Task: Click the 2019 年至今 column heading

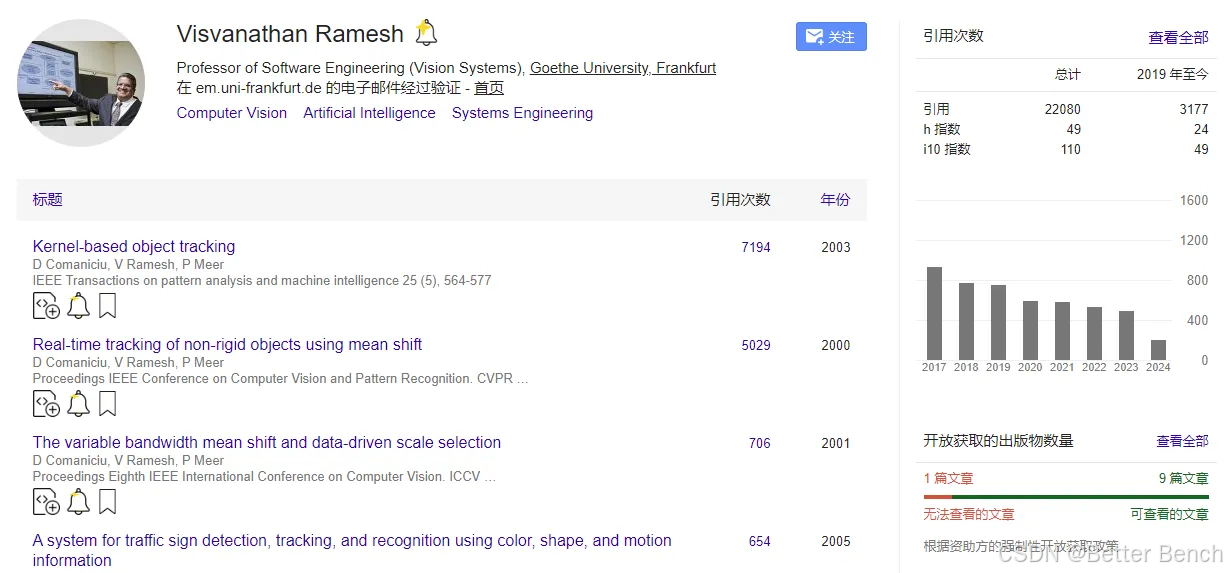Action: (x=1173, y=74)
